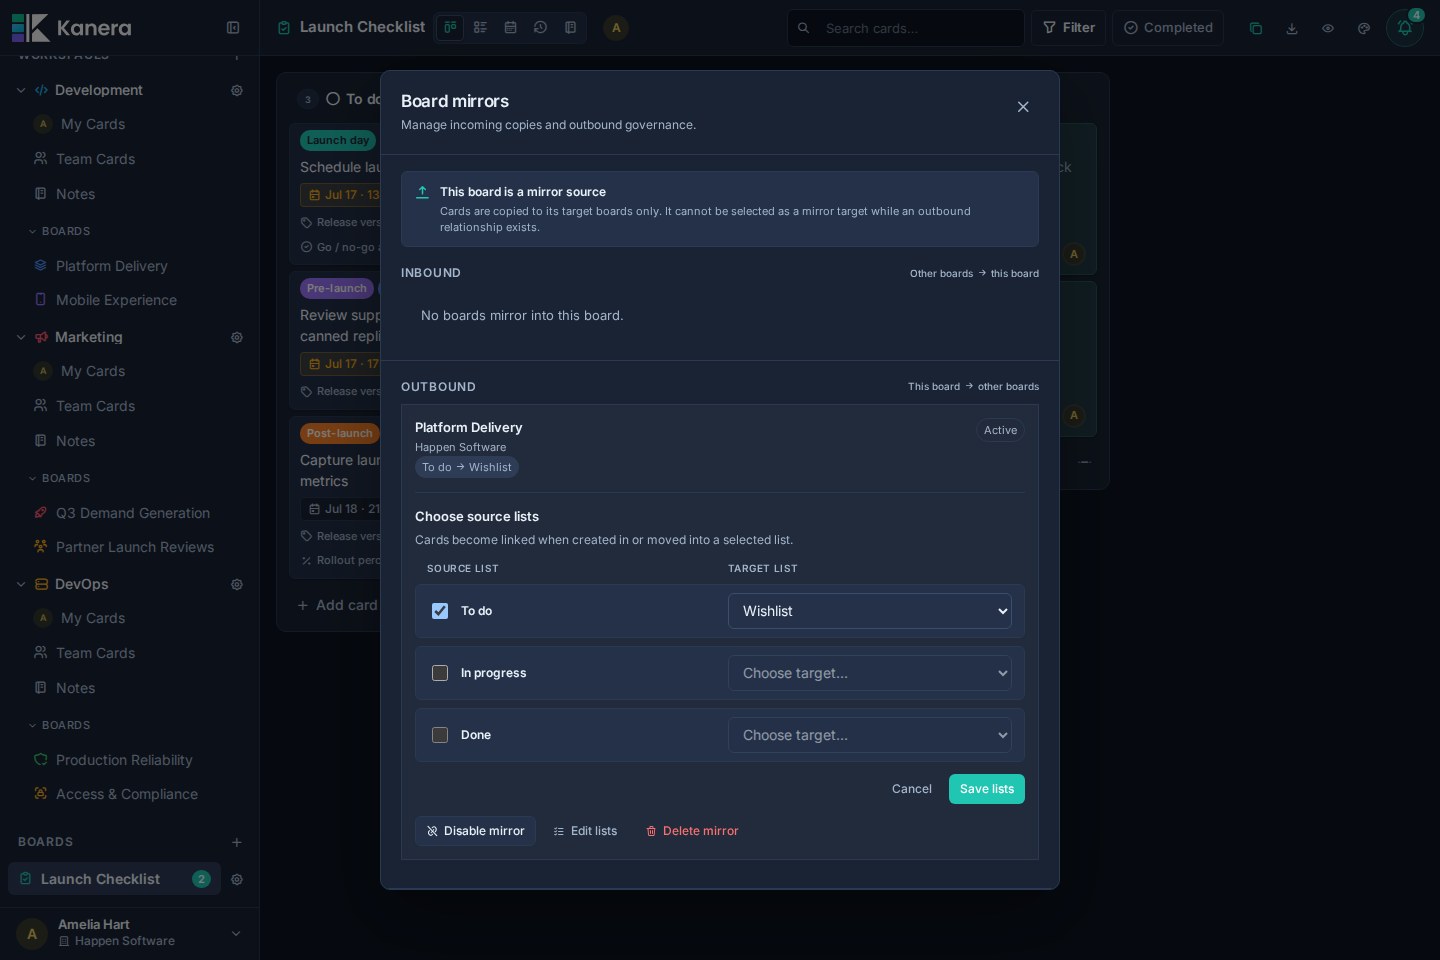Click the Post-launch tag label
1440x960 pixels.
pyautogui.click(x=340, y=433)
